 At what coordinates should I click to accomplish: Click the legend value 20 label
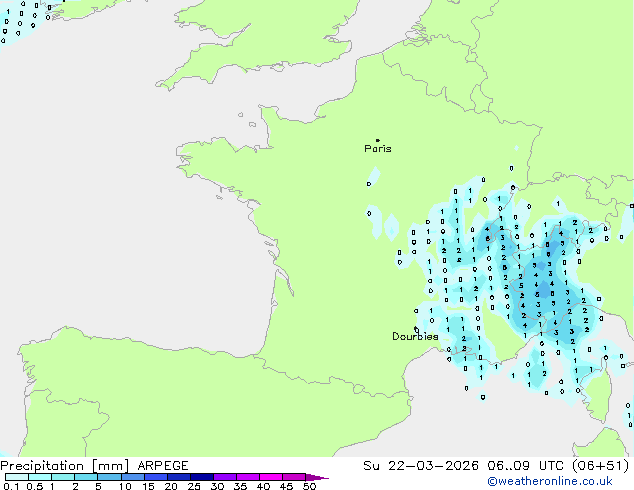(171, 486)
